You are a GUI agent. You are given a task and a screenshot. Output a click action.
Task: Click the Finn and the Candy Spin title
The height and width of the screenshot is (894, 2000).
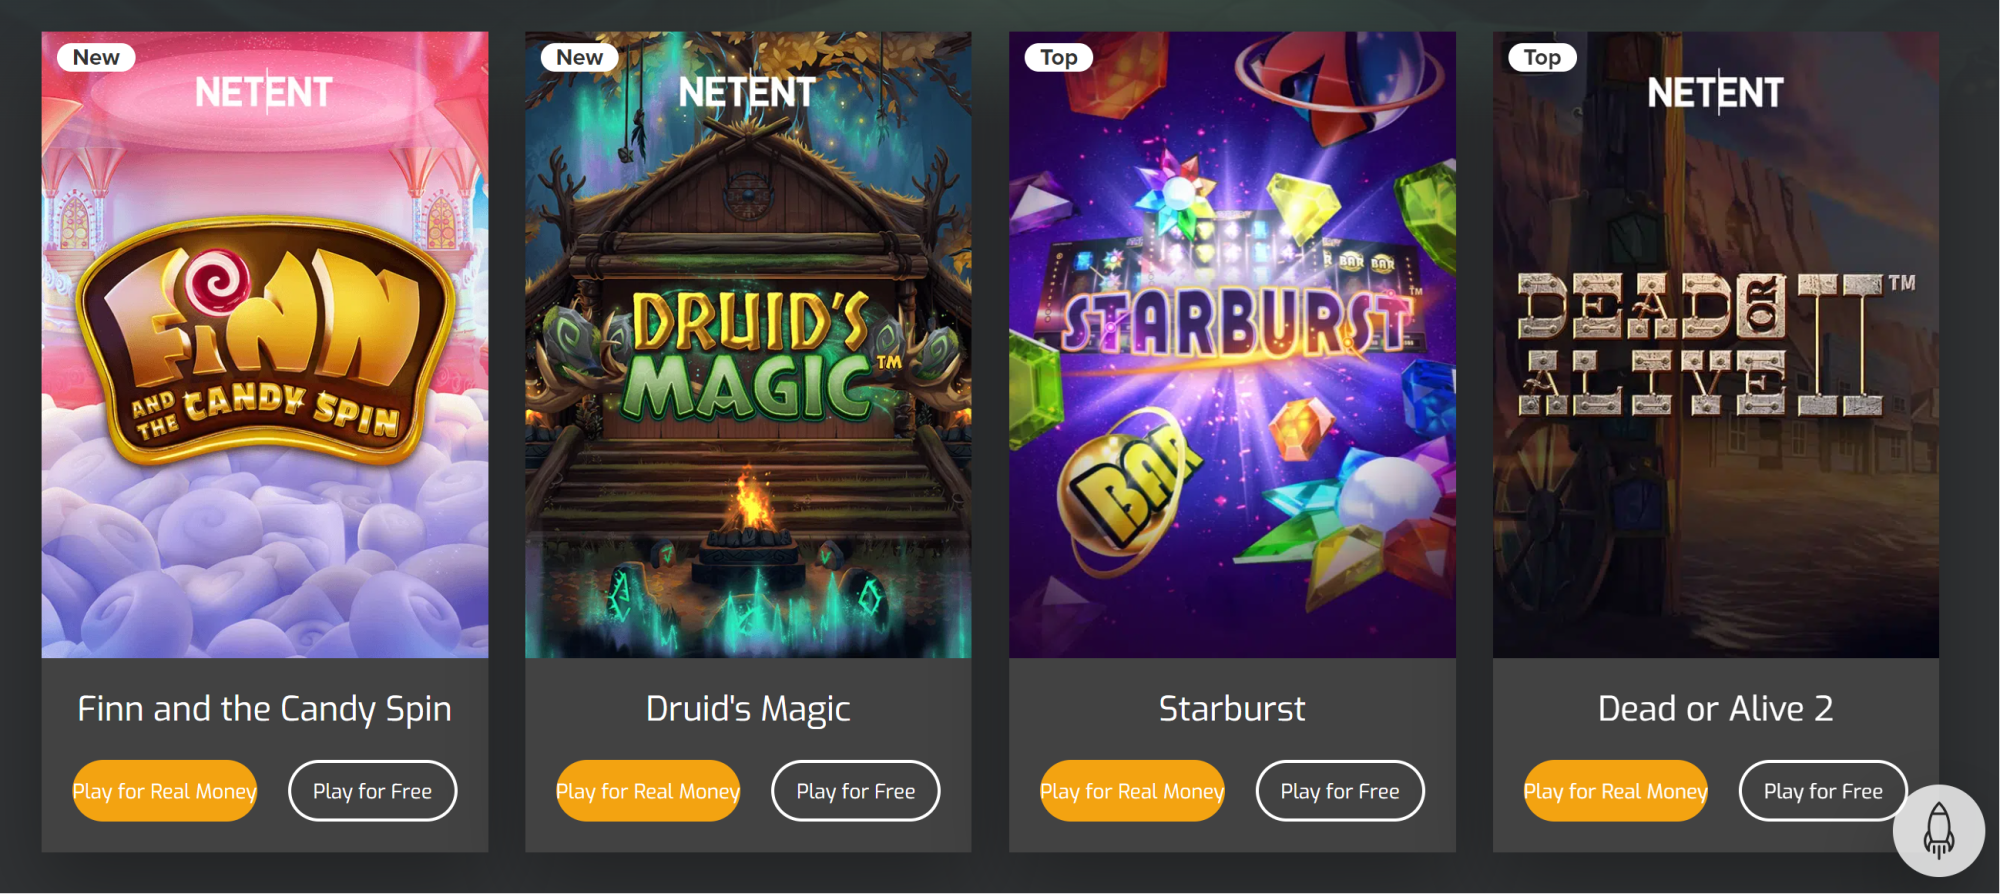pyautogui.click(x=265, y=709)
